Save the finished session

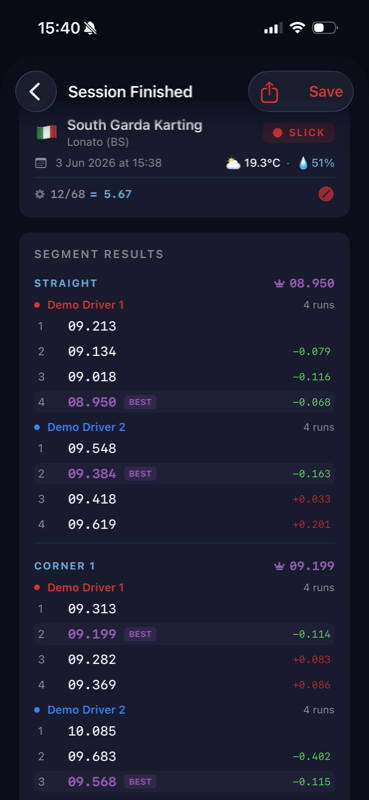[326, 92]
